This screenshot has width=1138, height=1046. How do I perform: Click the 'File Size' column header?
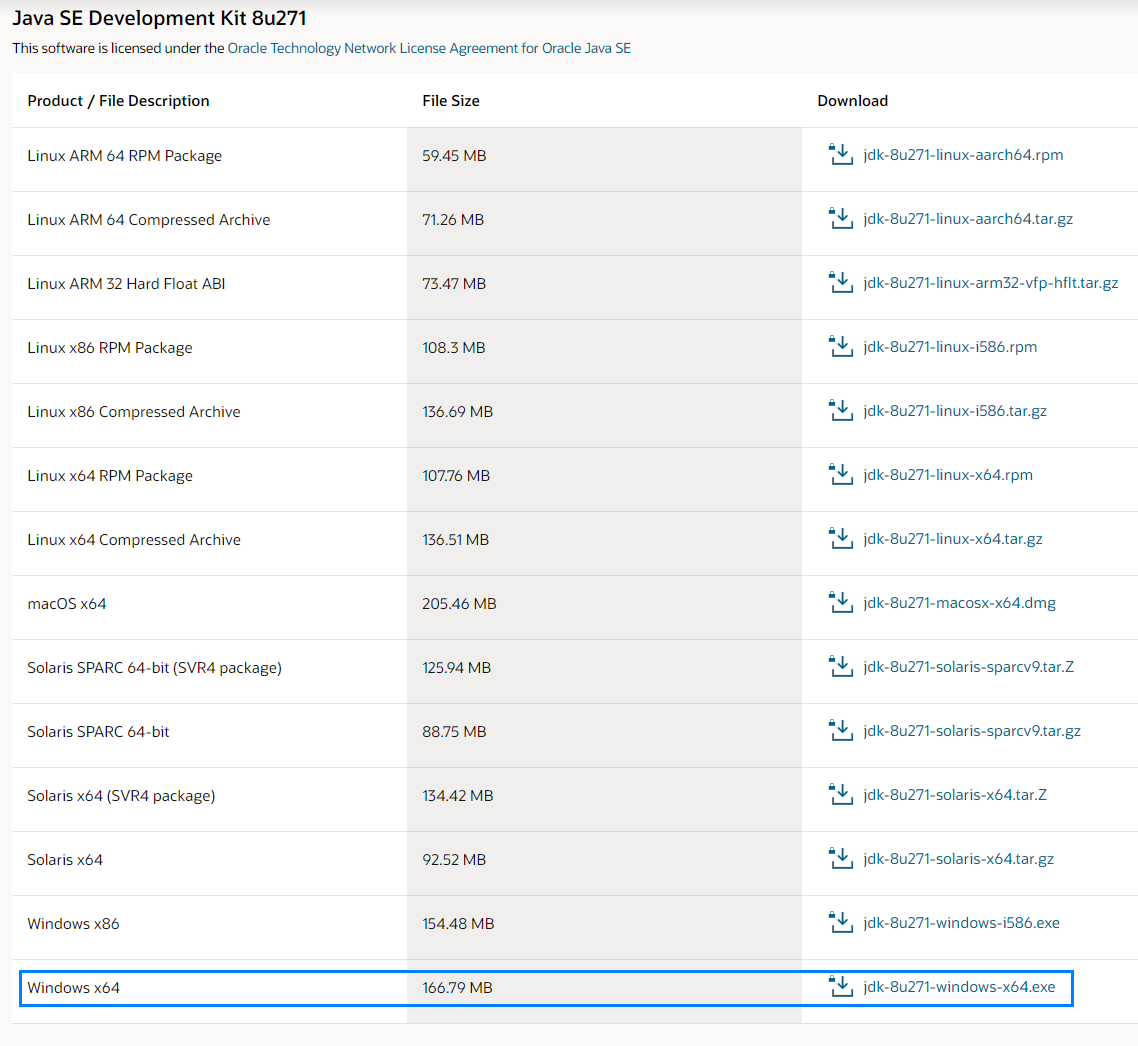(x=451, y=101)
